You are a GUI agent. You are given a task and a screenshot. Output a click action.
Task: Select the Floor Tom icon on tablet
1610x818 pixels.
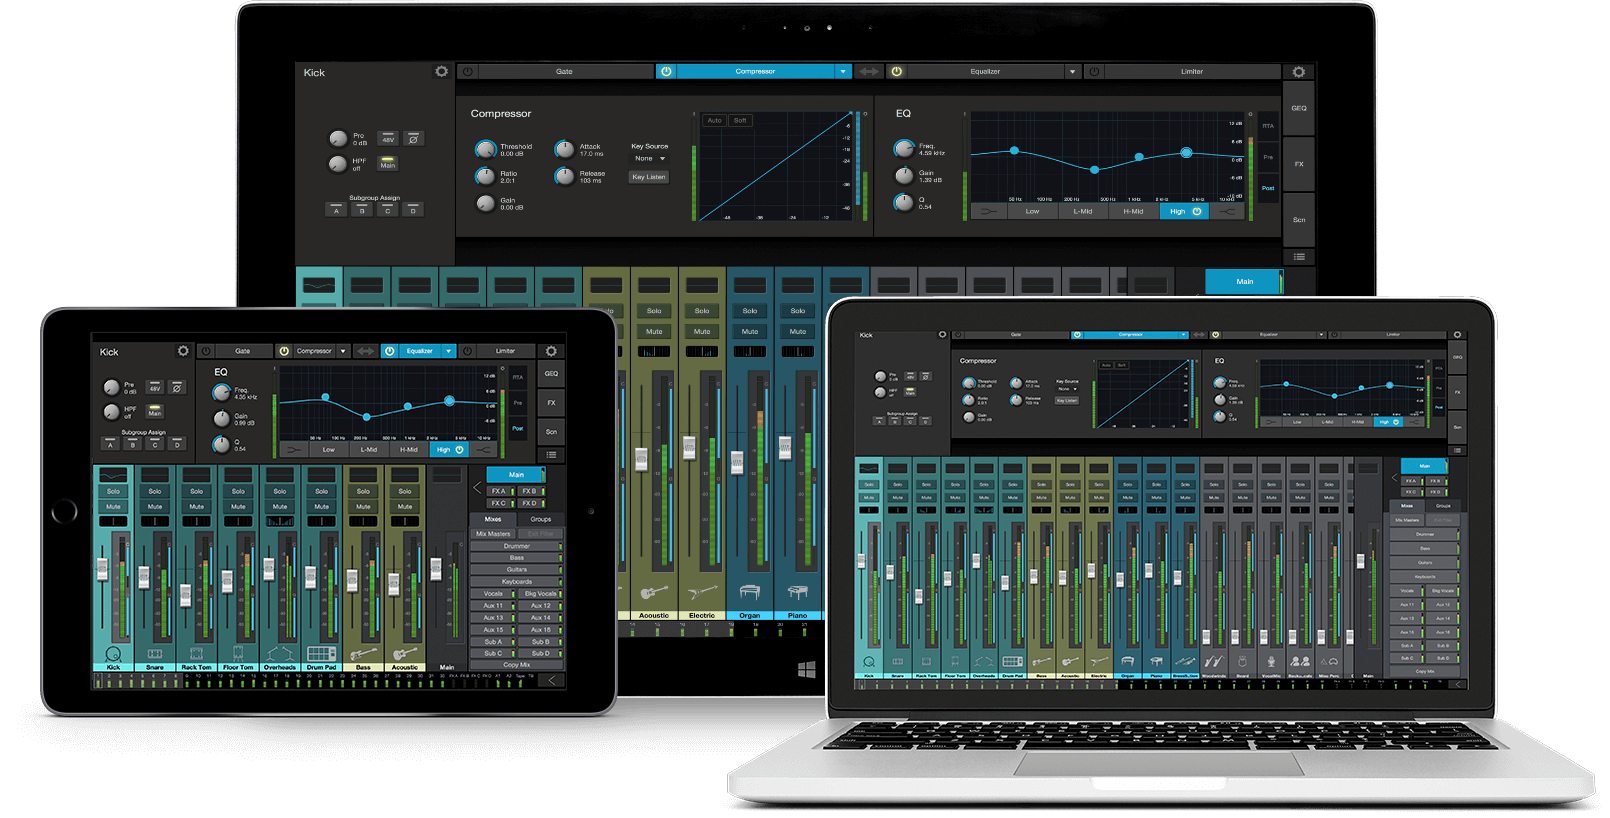238,653
